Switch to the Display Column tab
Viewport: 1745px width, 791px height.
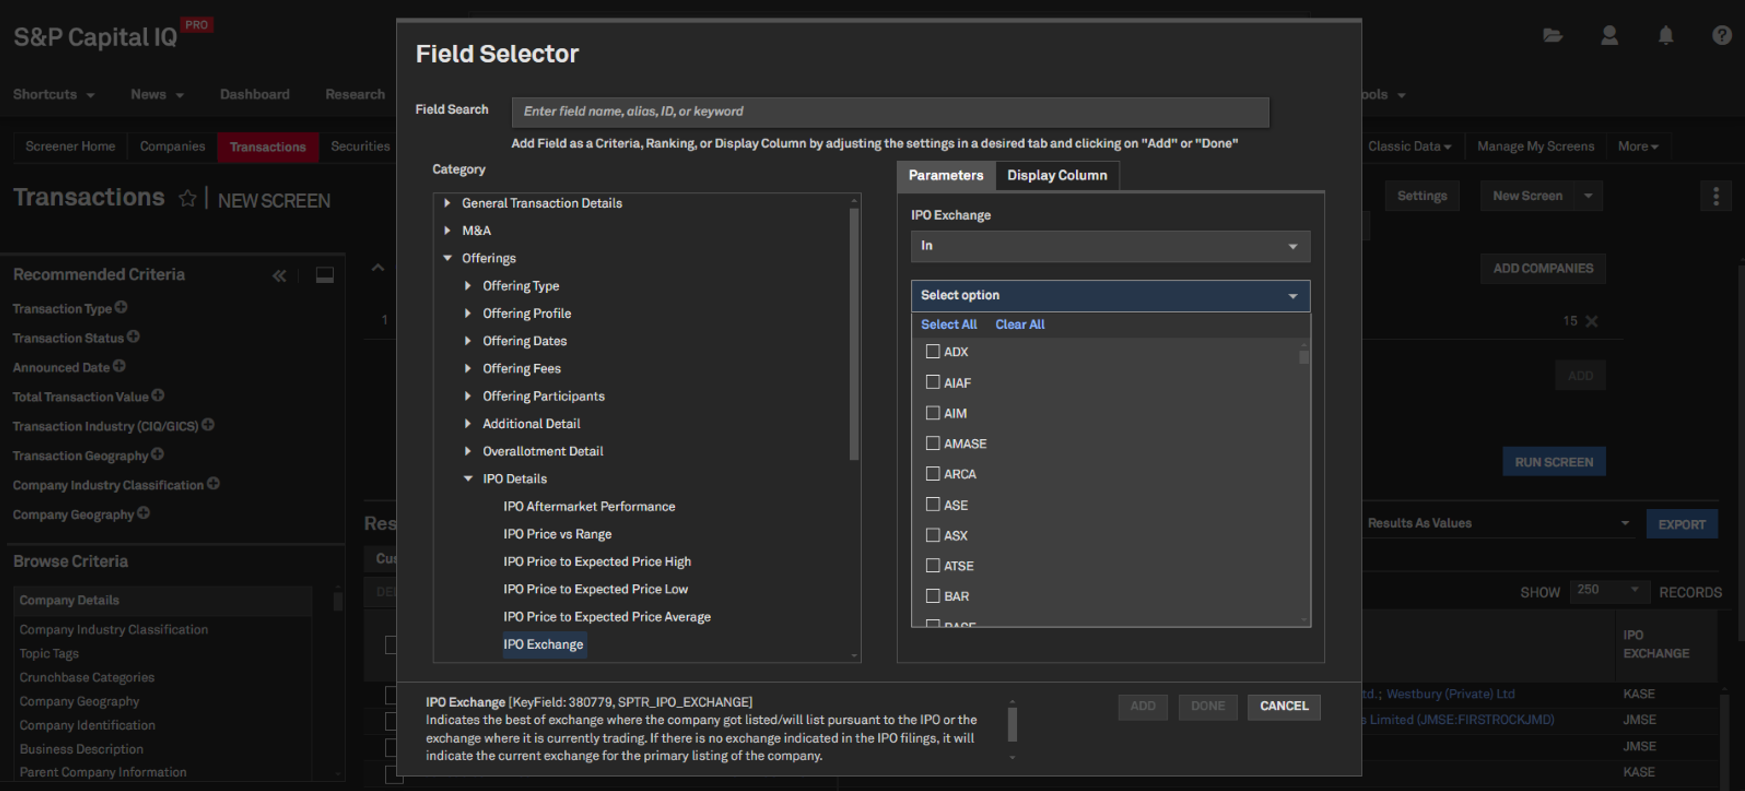click(x=1056, y=175)
